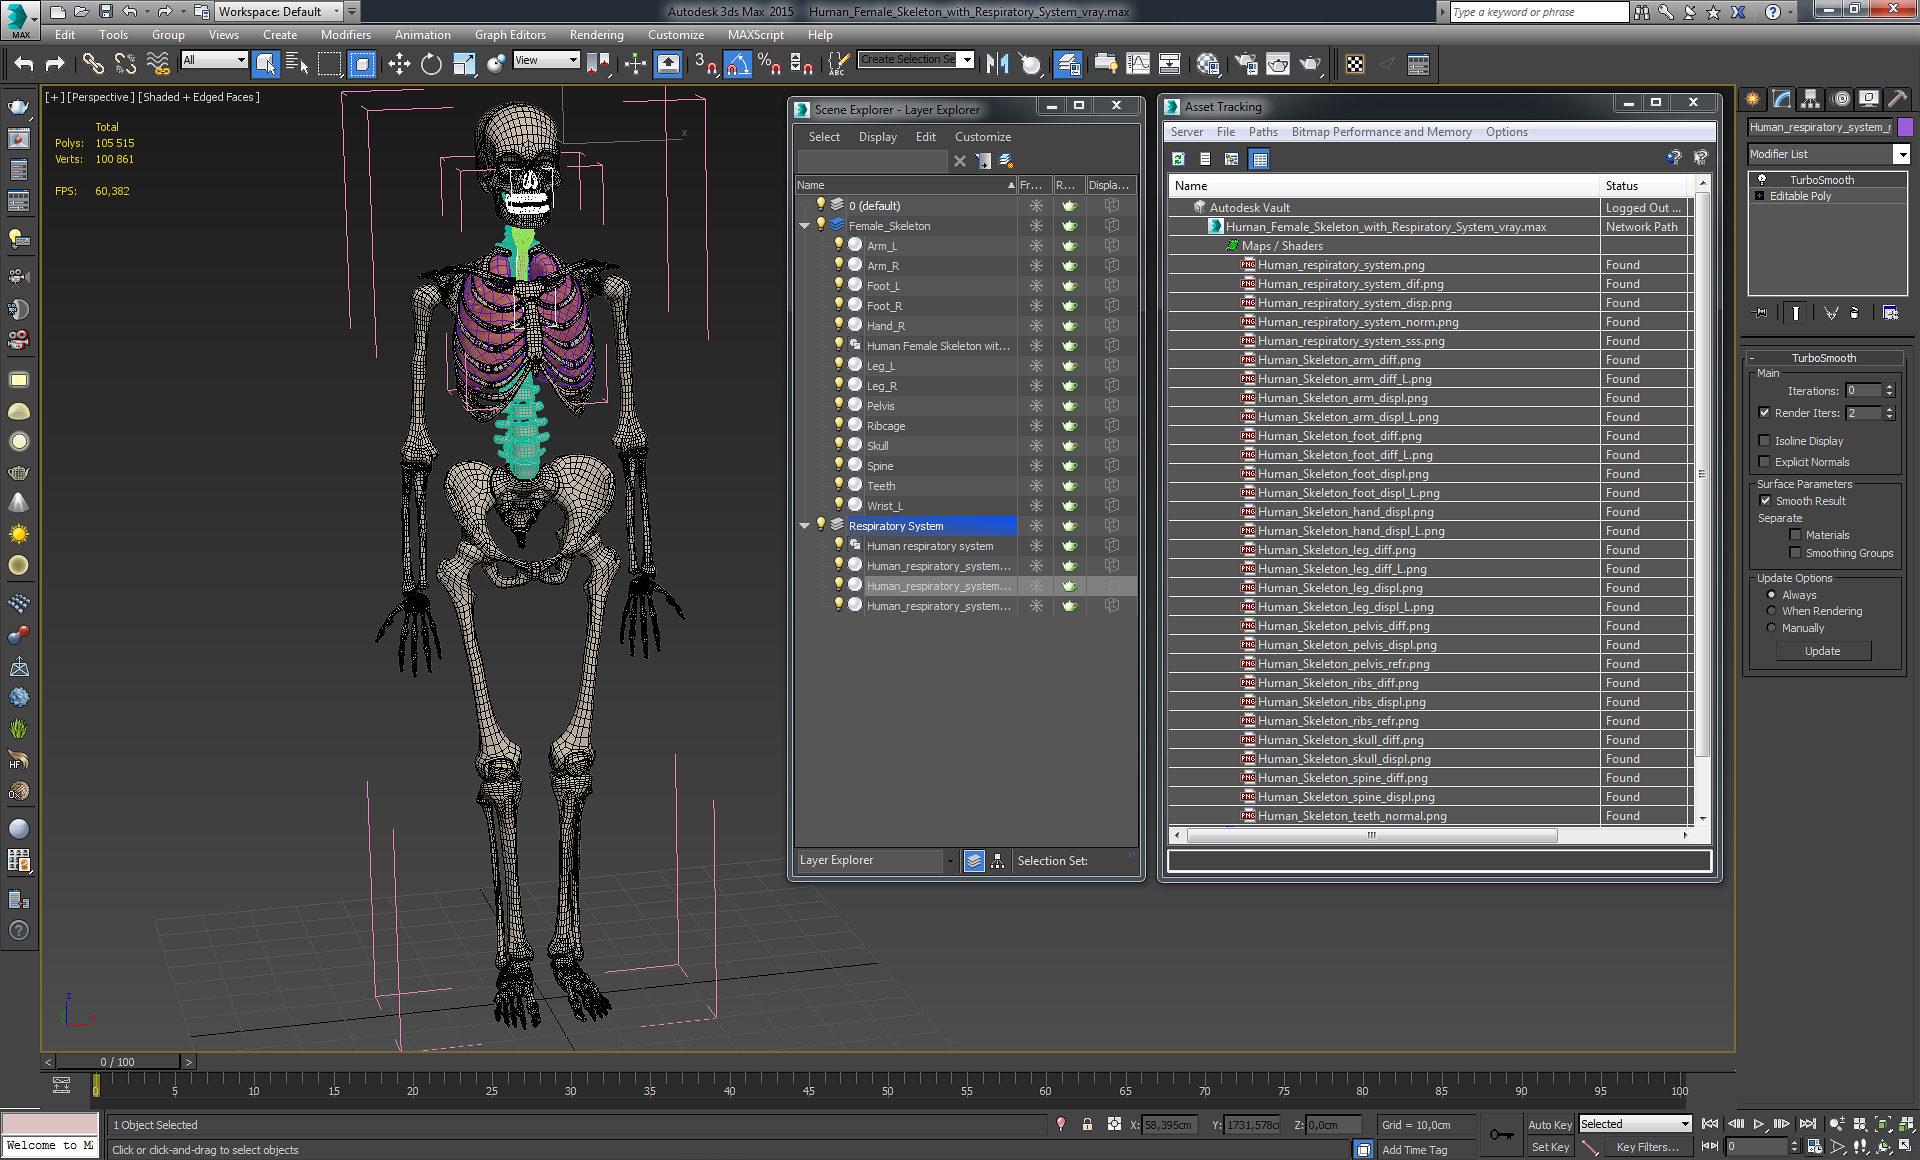This screenshot has width=1920, height=1160.
Task: Toggle the Angle Snap tool
Action: coord(737,64)
